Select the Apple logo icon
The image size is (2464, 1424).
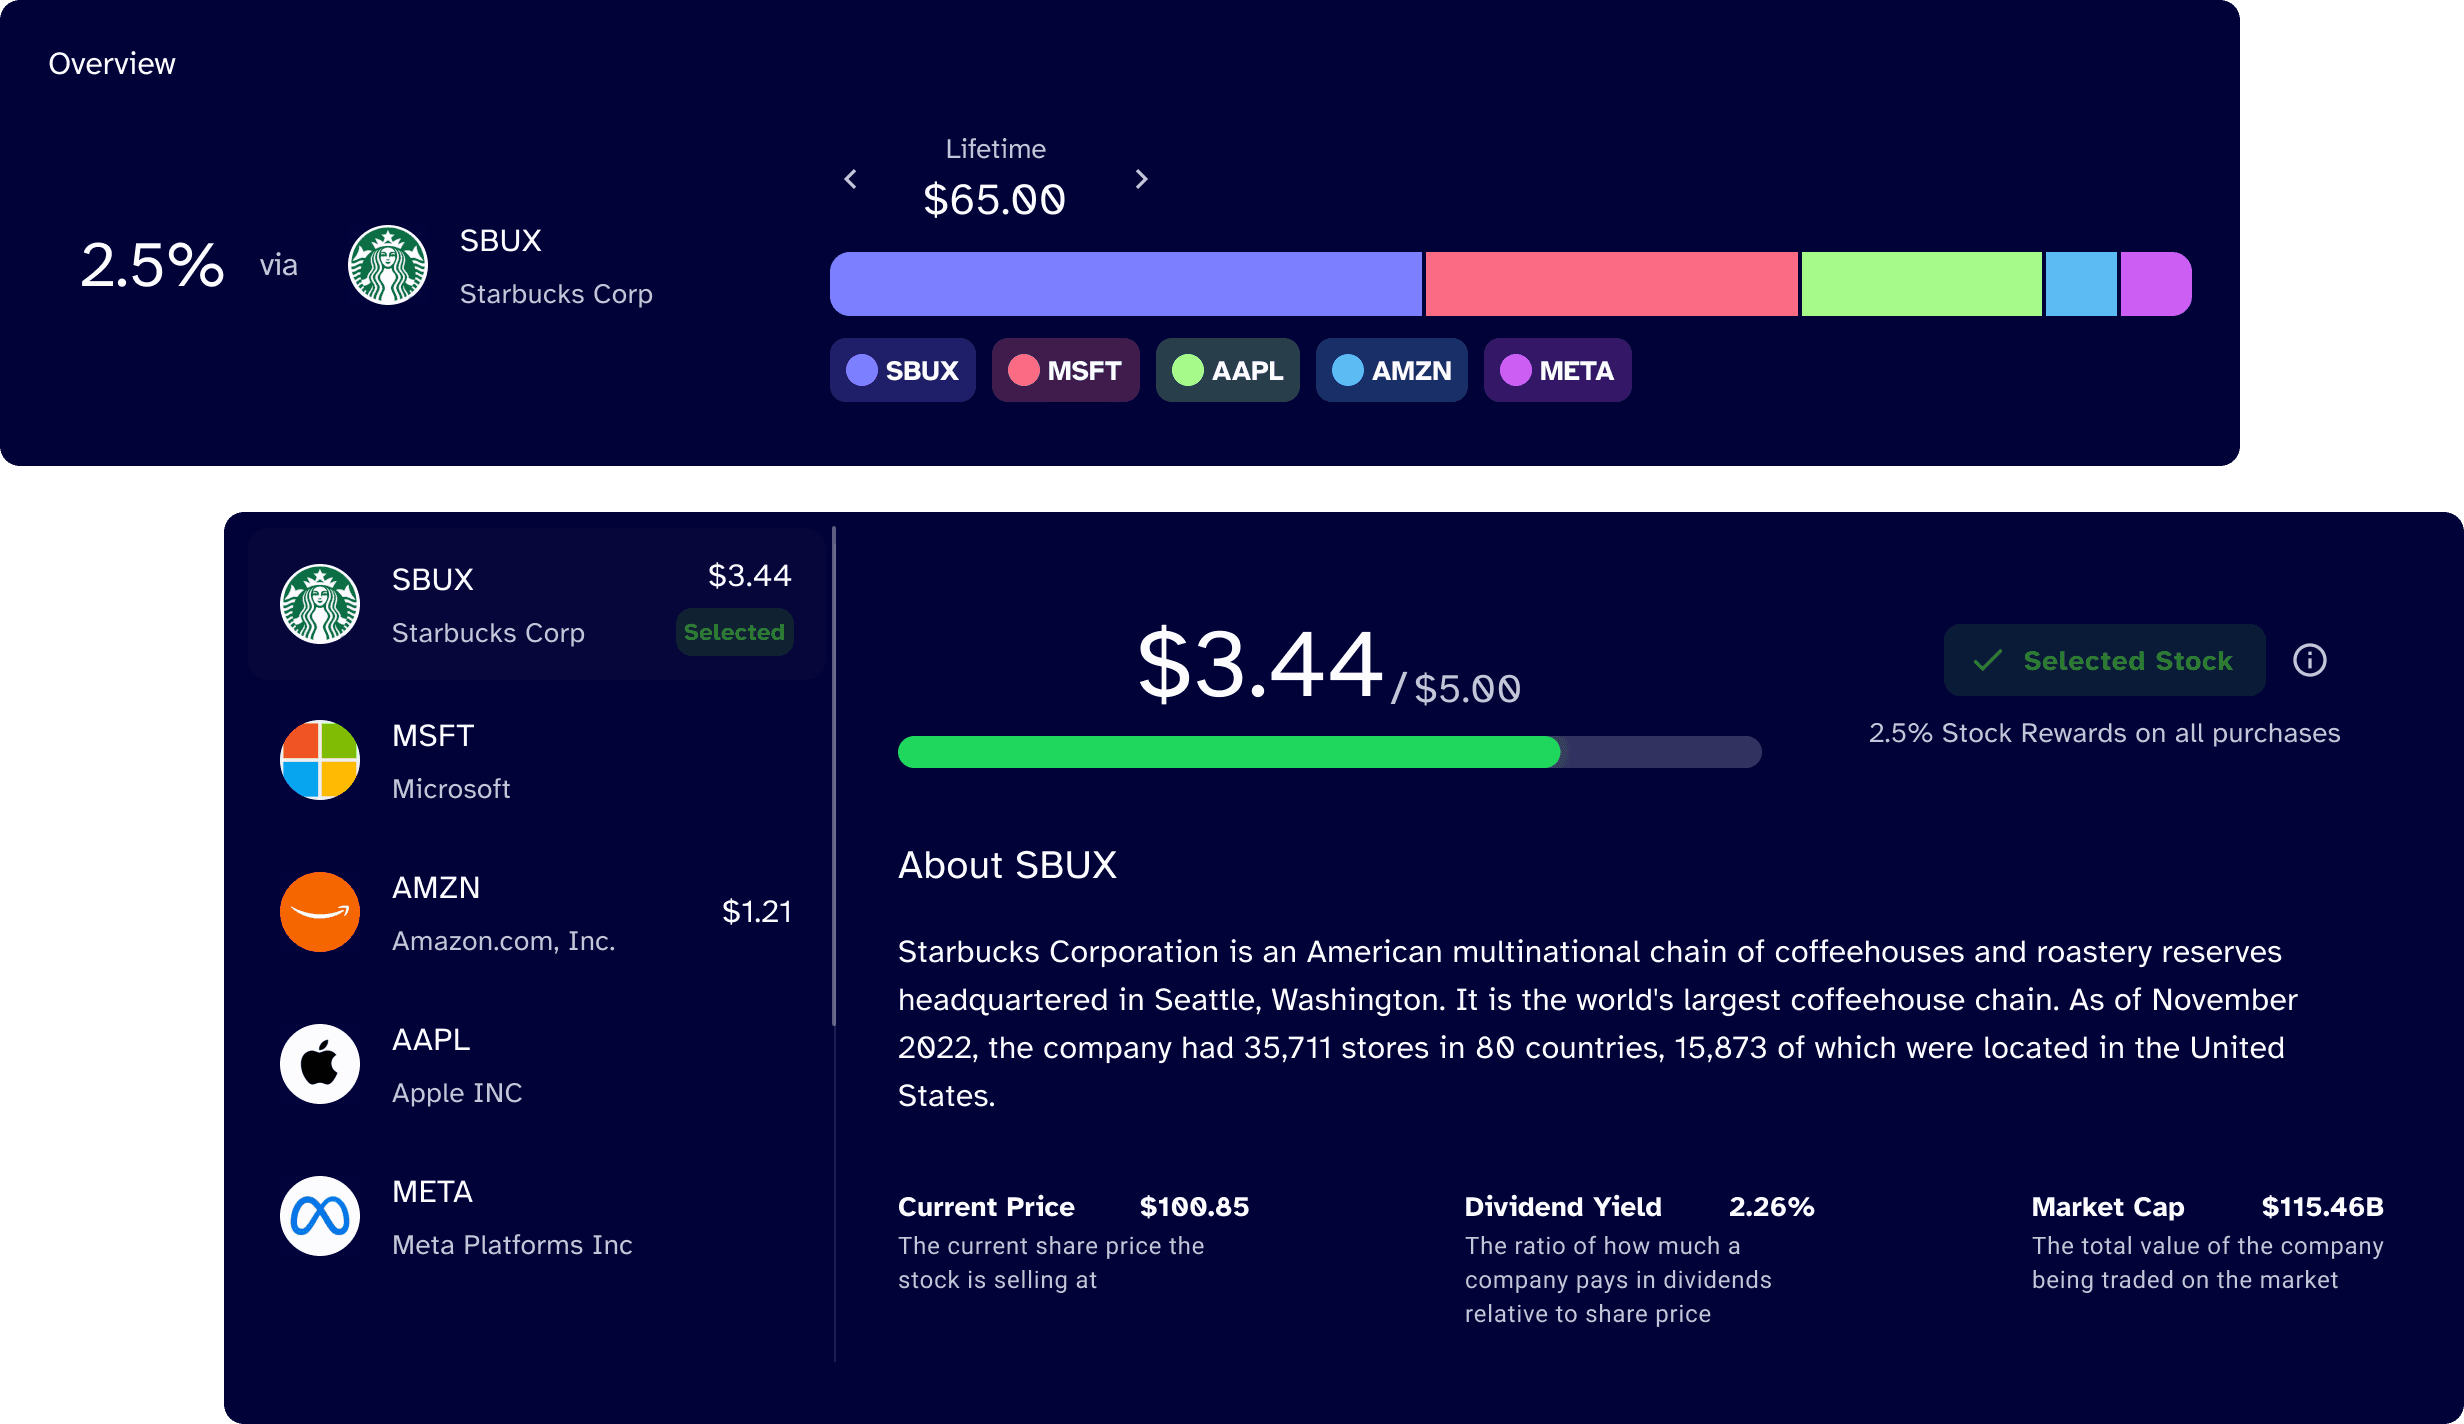pyautogui.click(x=320, y=1064)
